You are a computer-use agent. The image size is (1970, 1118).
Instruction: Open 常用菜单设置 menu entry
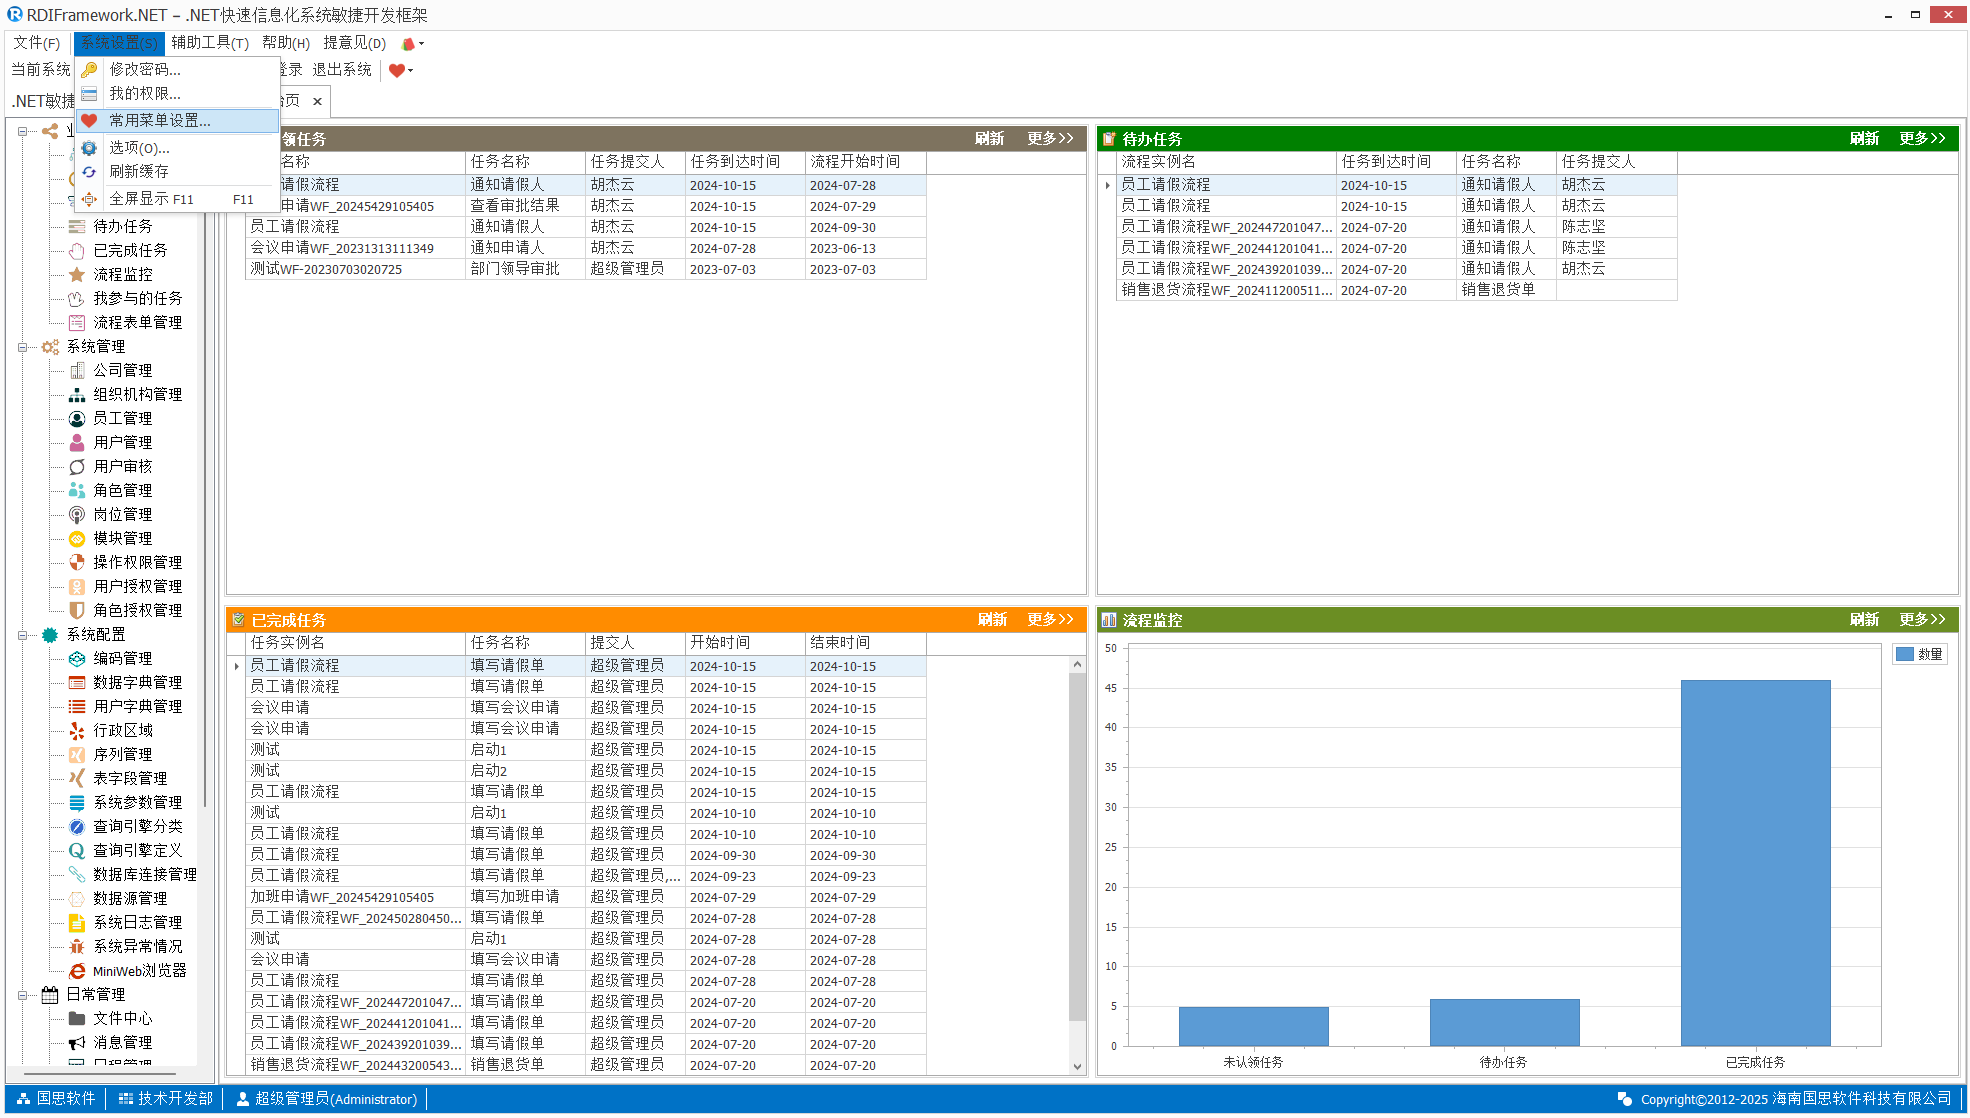tap(160, 121)
